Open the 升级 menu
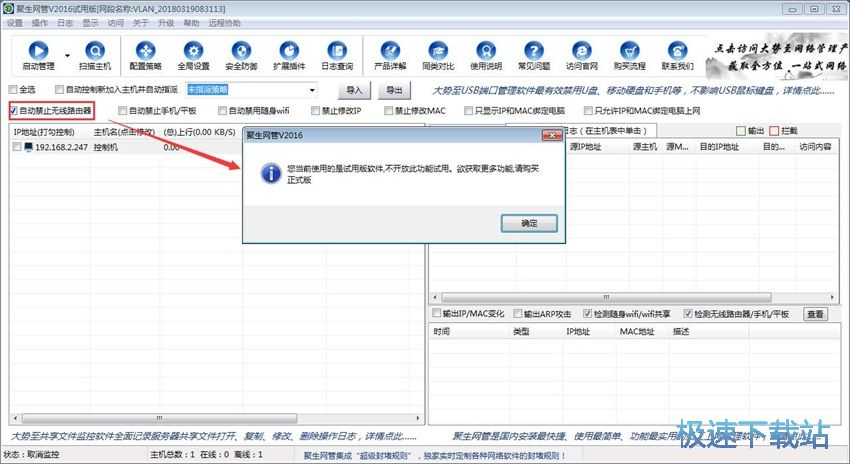 click(166, 23)
